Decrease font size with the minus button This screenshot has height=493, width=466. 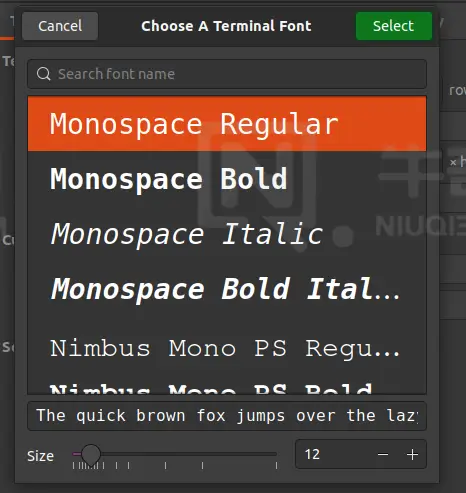383,454
